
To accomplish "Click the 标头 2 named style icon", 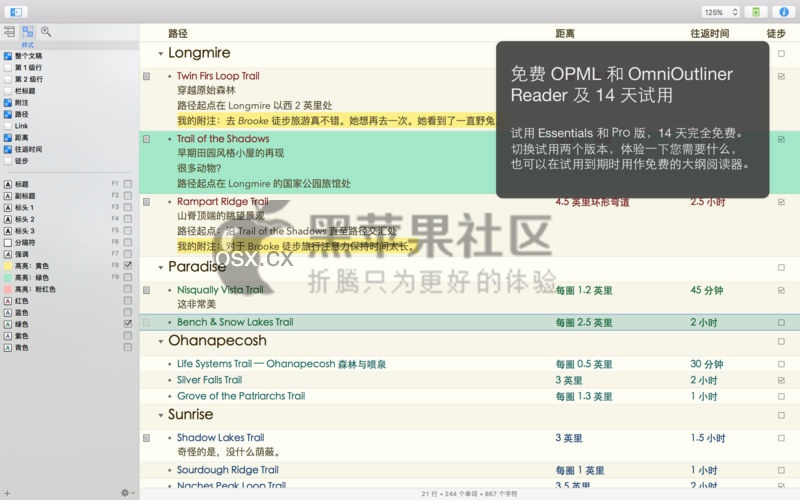I will coord(8,219).
